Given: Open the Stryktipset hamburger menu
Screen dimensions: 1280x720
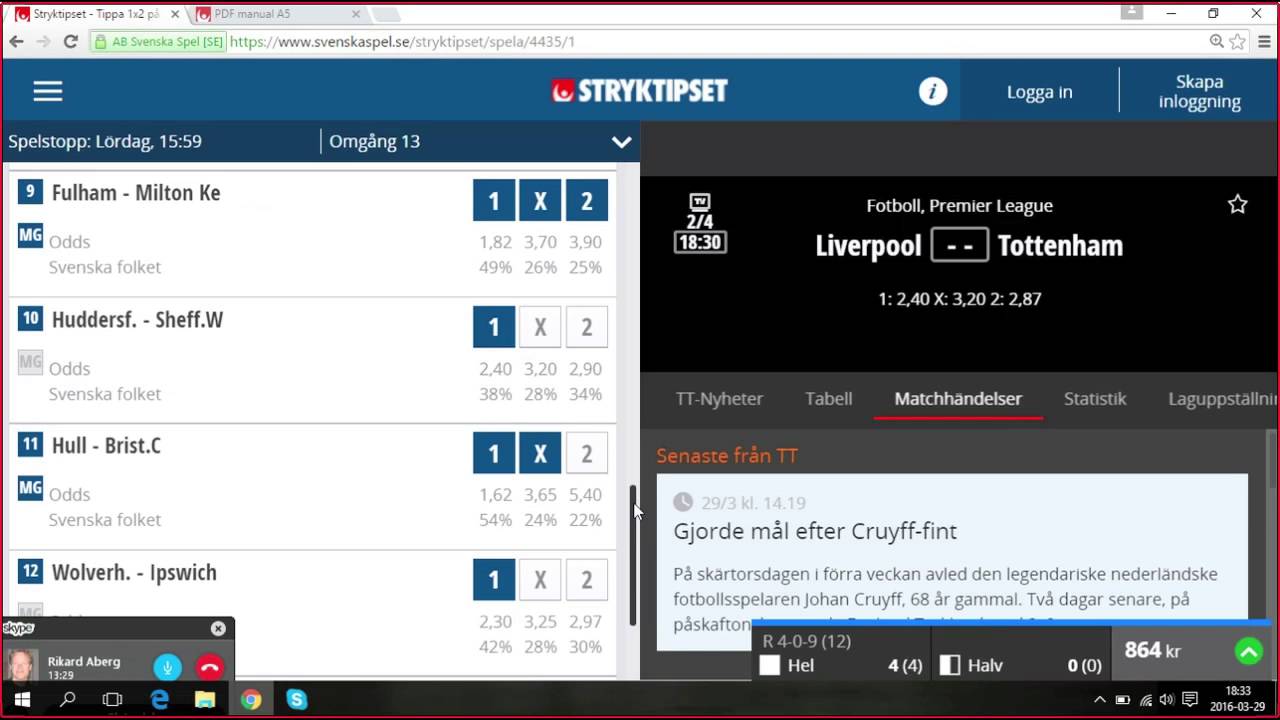Looking at the screenshot, I should coord(48,91).
